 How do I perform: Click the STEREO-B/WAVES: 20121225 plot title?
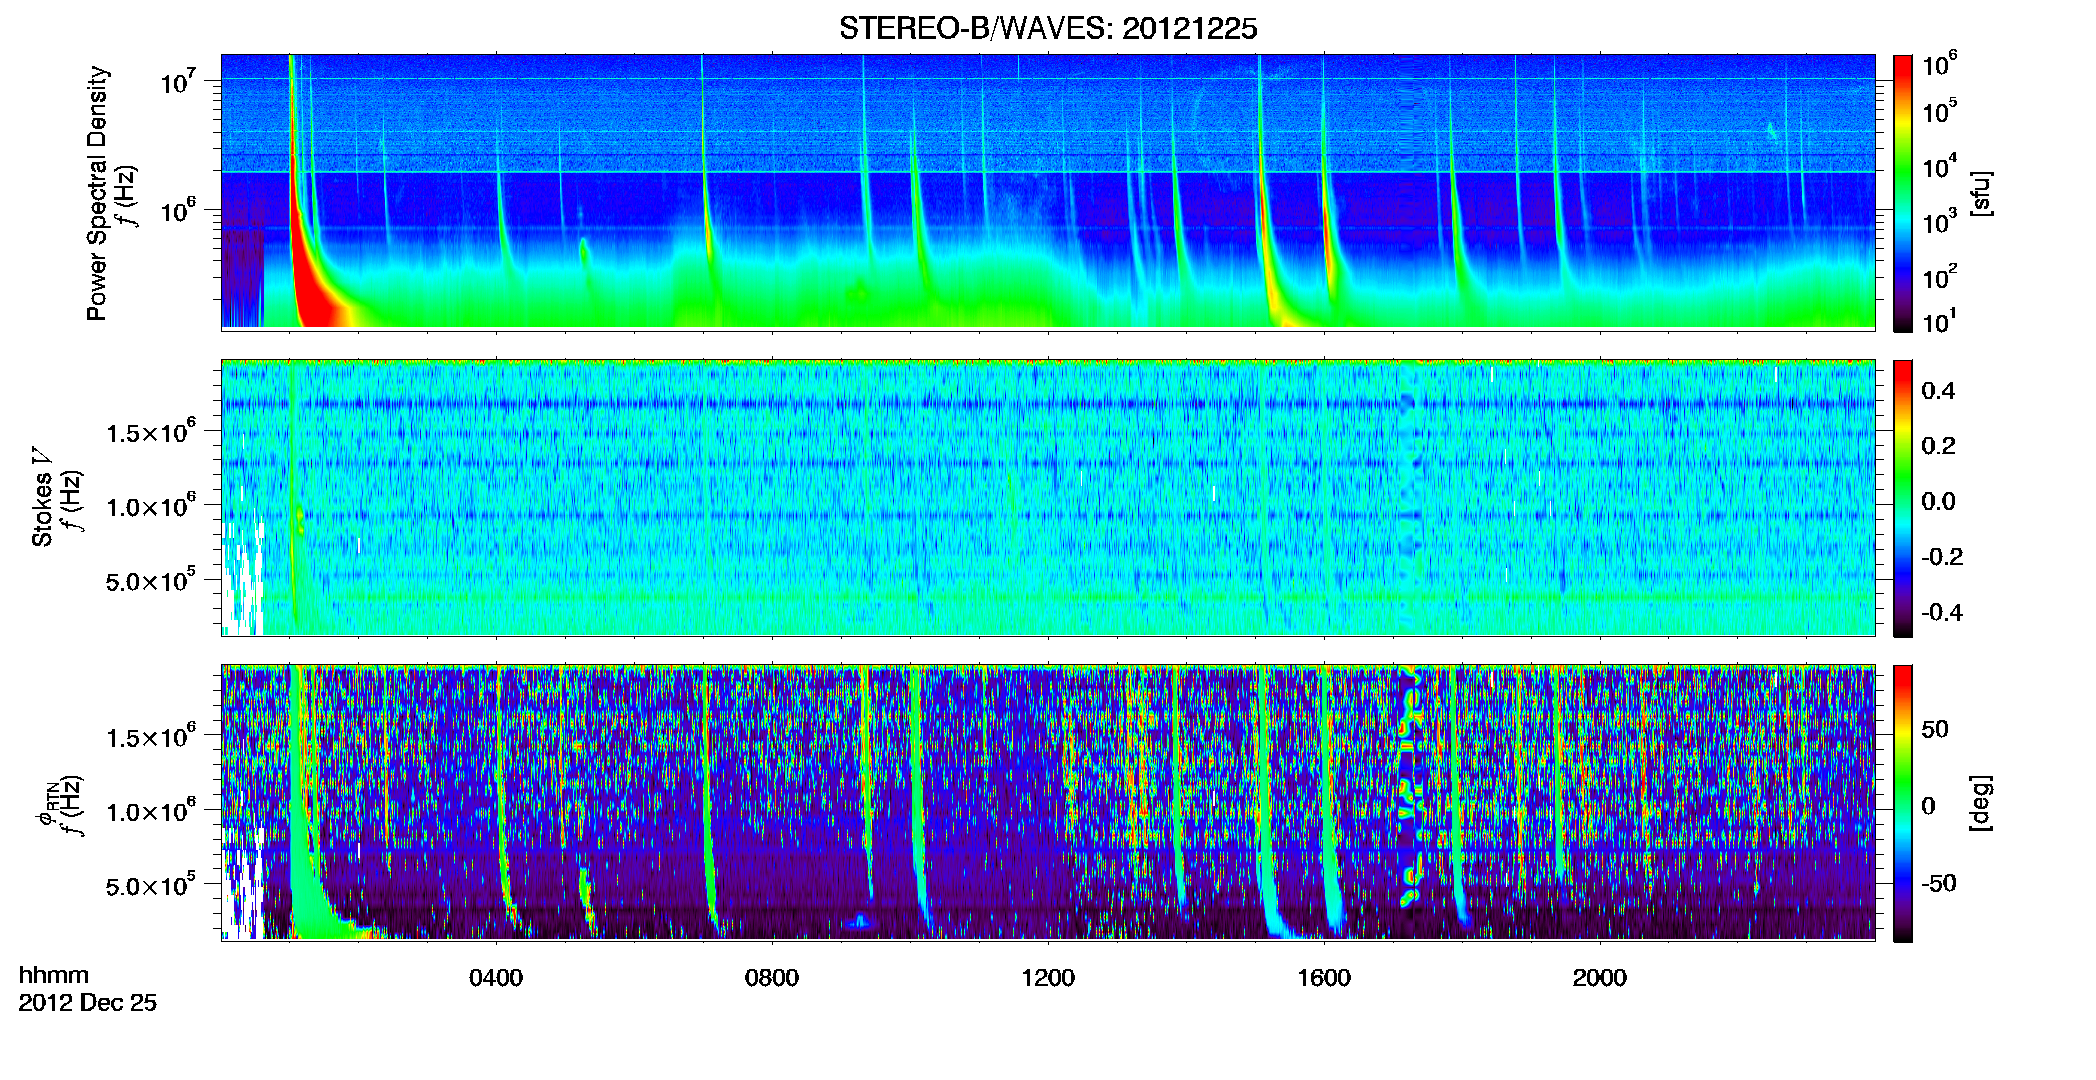pos(1048,29)
